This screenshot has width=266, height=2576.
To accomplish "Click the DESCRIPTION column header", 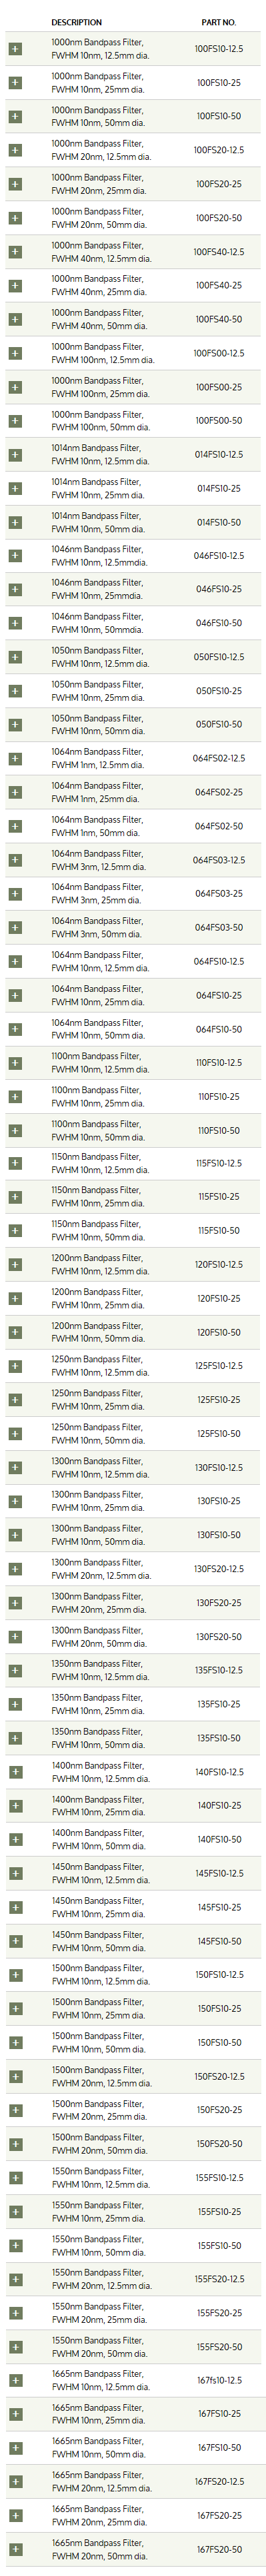I will click(76, 22).
